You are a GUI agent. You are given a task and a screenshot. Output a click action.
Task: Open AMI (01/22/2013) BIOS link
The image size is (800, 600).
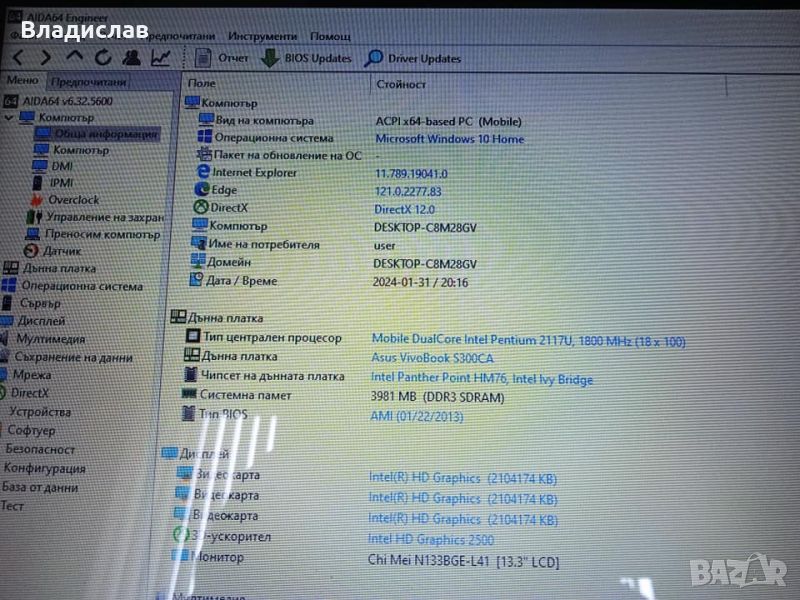click(416, 416)
